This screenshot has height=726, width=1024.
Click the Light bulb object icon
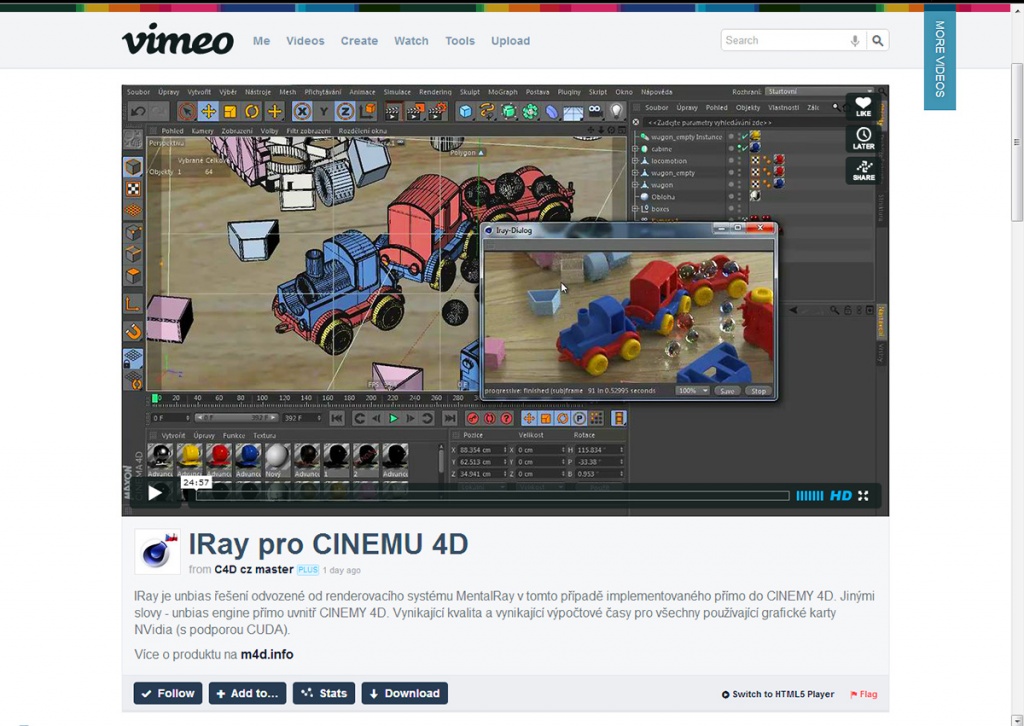tap(616, 112)
